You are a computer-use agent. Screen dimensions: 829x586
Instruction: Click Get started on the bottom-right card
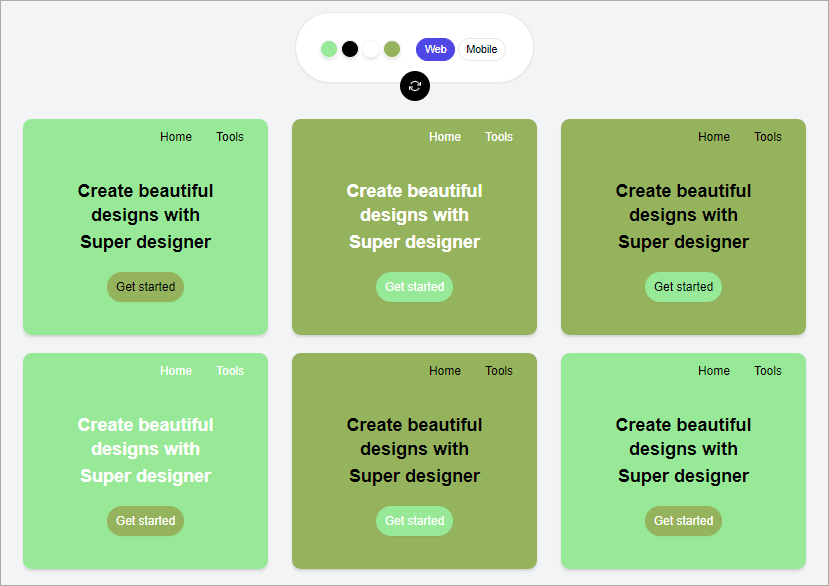tap(683, 521)
